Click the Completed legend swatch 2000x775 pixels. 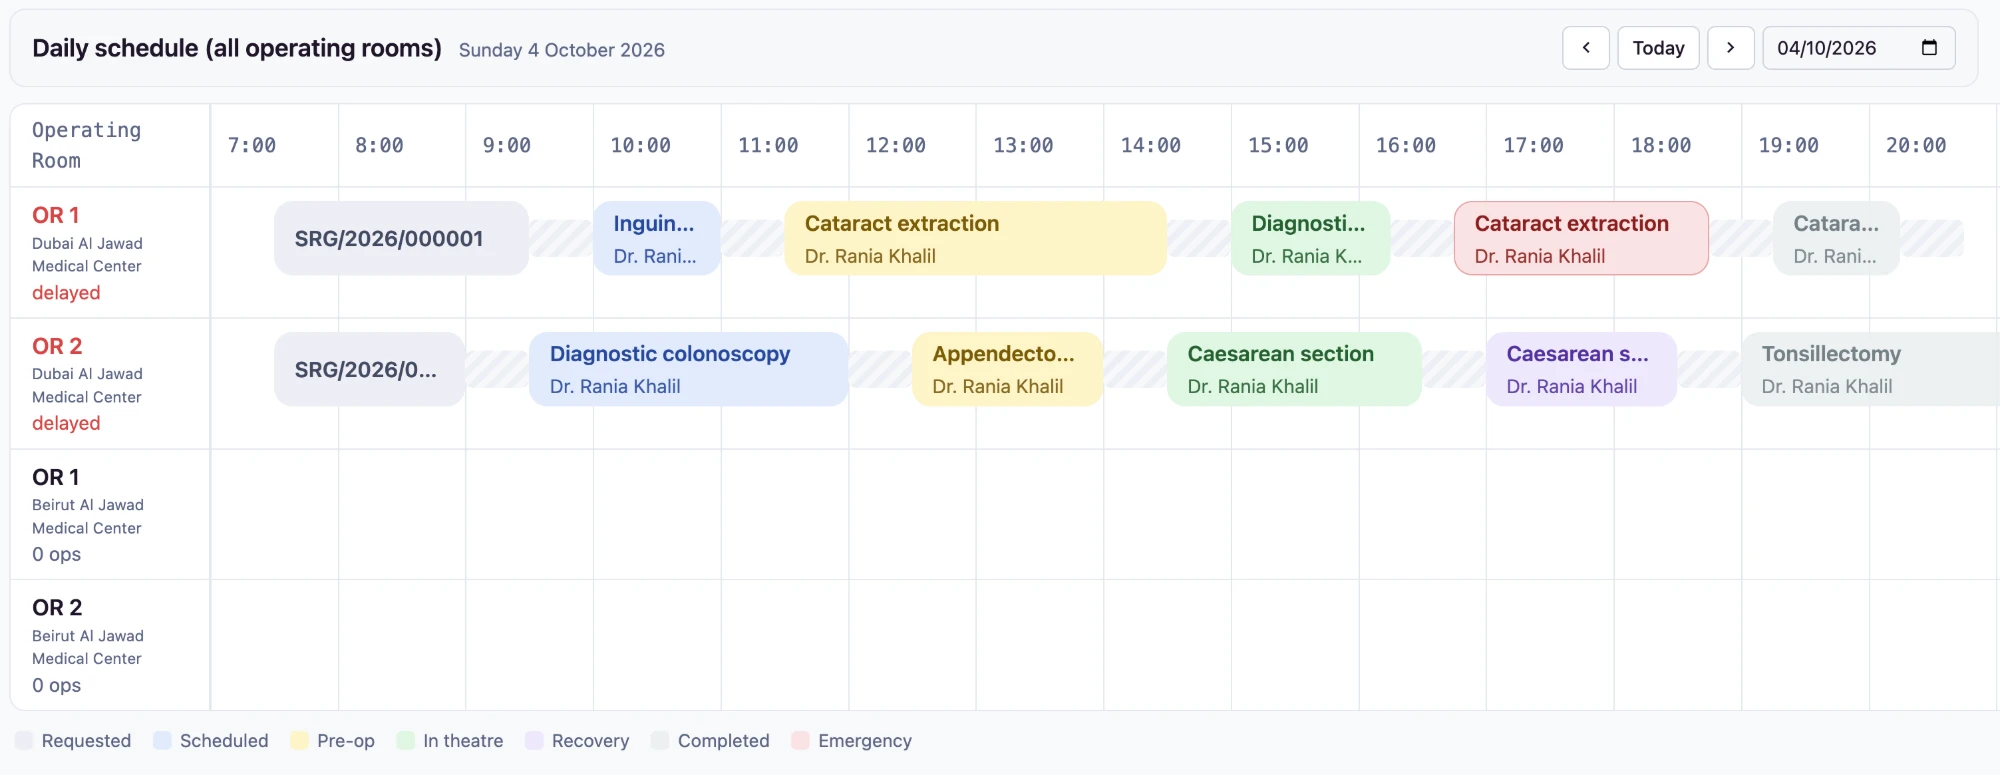[660, 740]
